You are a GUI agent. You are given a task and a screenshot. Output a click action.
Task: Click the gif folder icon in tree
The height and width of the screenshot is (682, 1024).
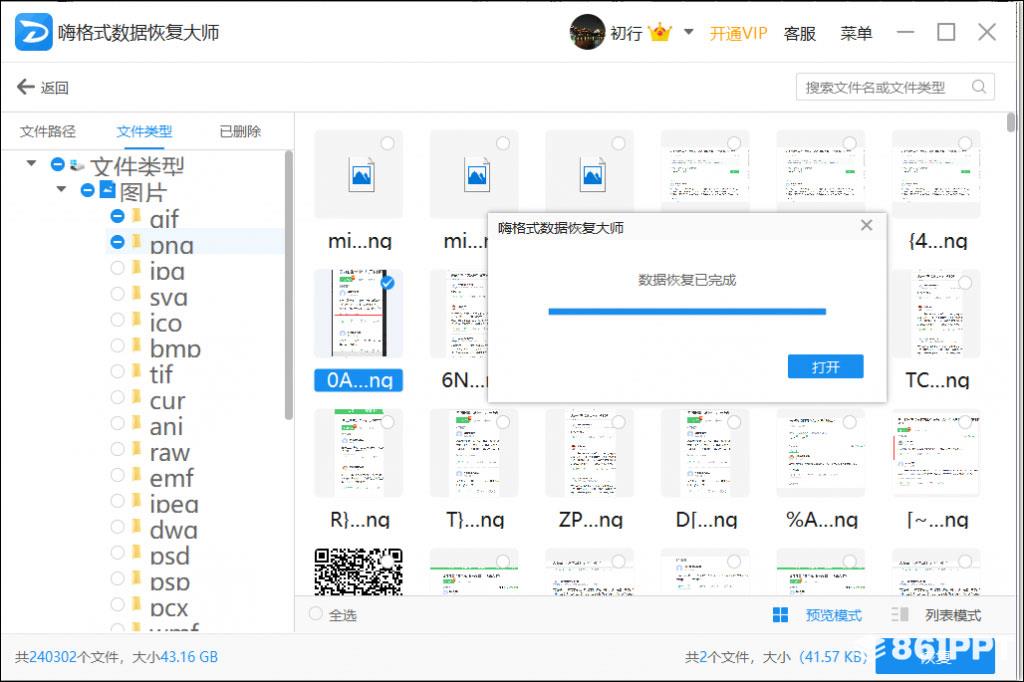pyautogui.click(x=136, y=216)
